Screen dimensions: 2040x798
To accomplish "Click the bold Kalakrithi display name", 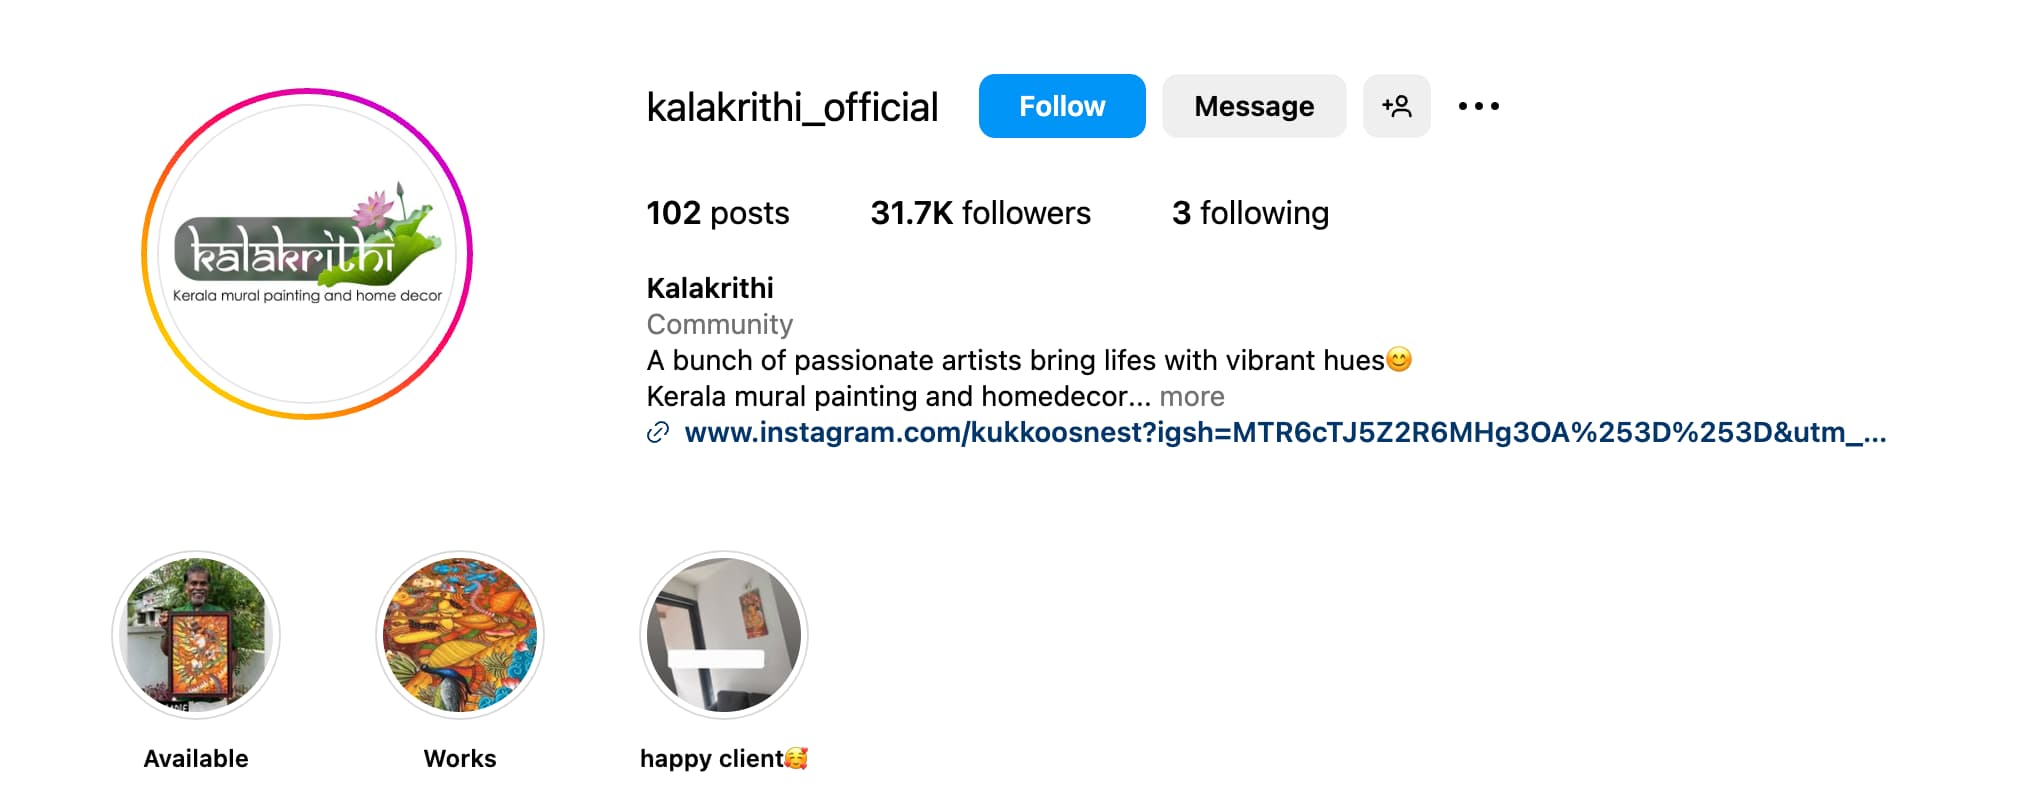I will tap(710, 288).
